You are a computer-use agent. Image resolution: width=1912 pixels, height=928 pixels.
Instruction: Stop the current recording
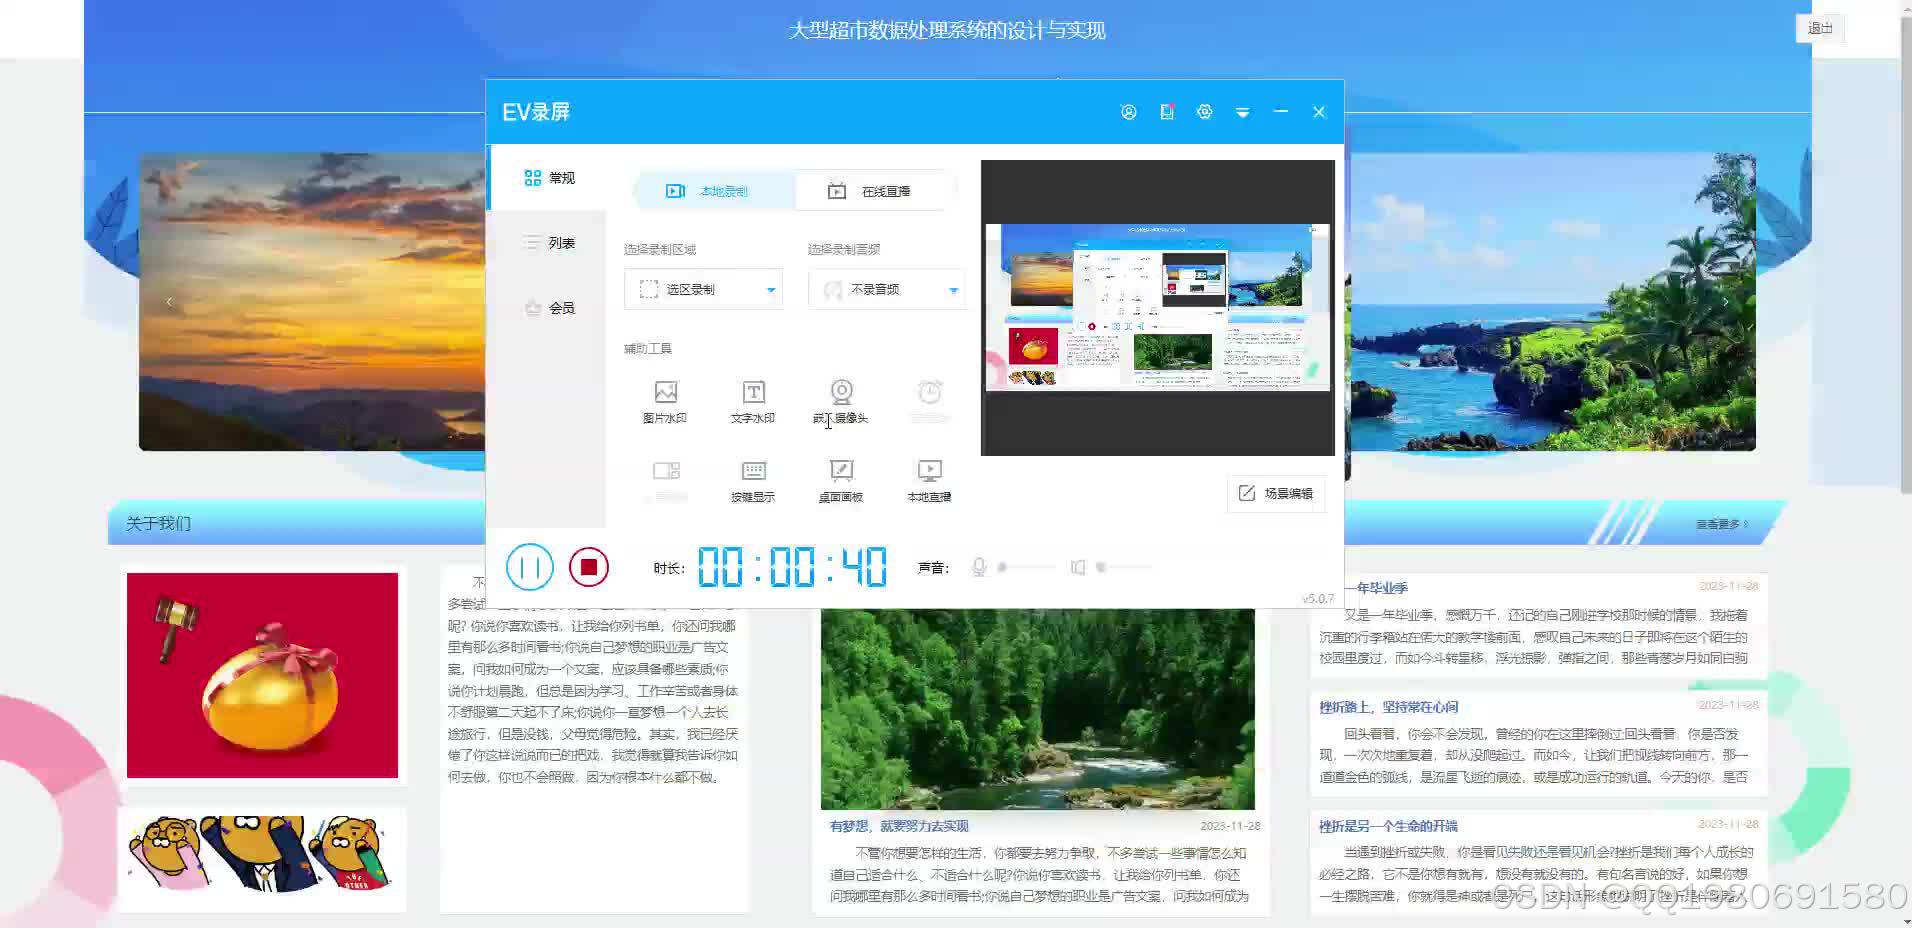pos(589,567)
